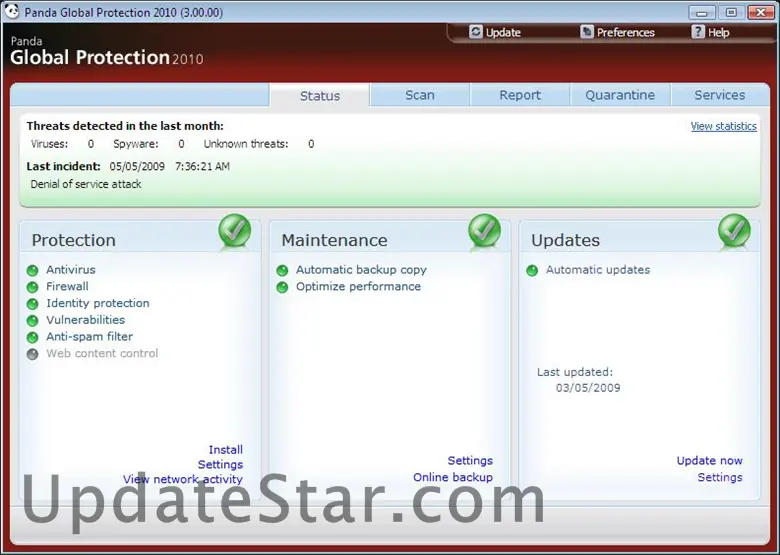Select the Antivirus protection item

[x=71, y=270]
